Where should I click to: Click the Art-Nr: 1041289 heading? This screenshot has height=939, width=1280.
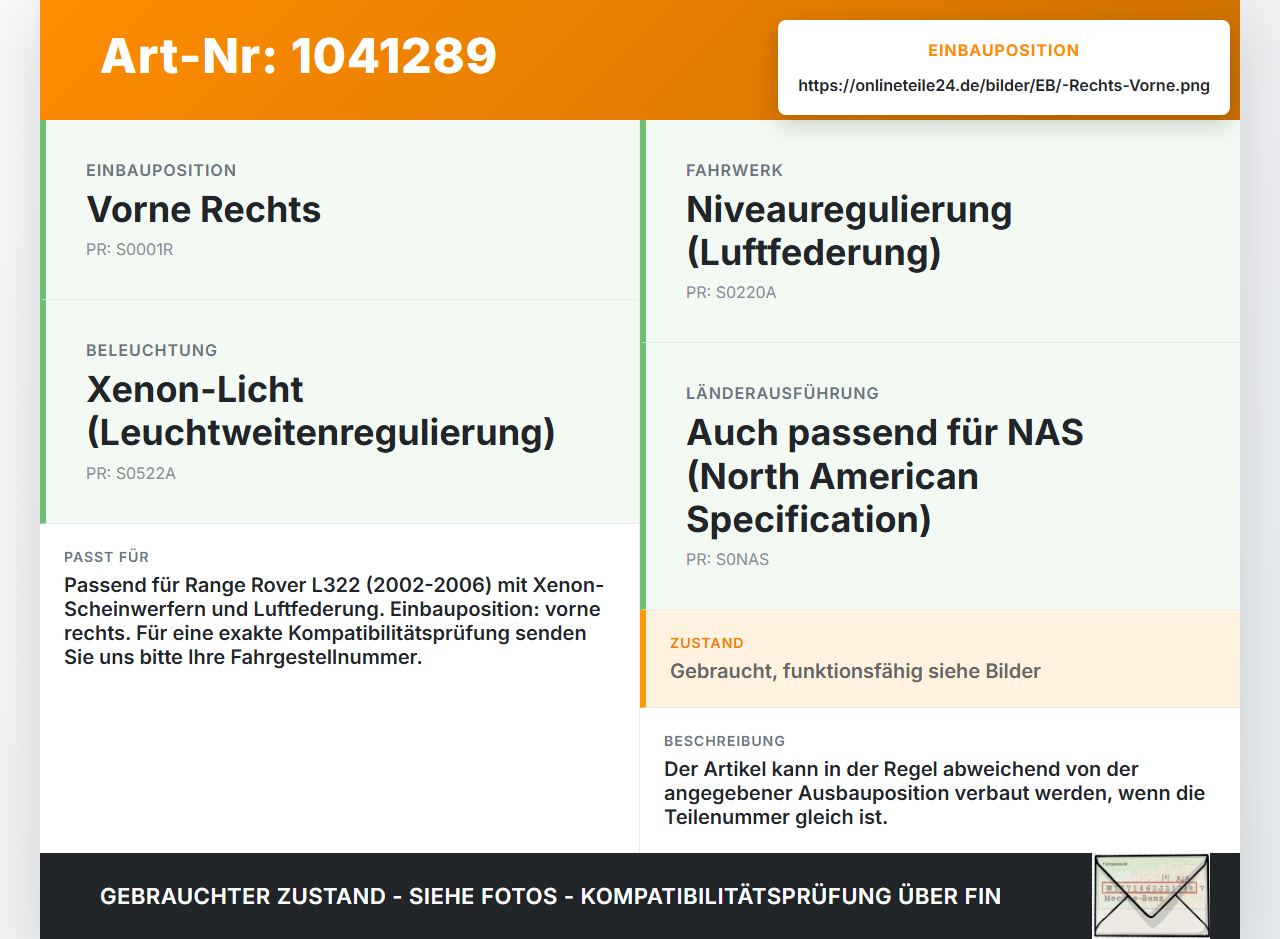click(299, 56)
